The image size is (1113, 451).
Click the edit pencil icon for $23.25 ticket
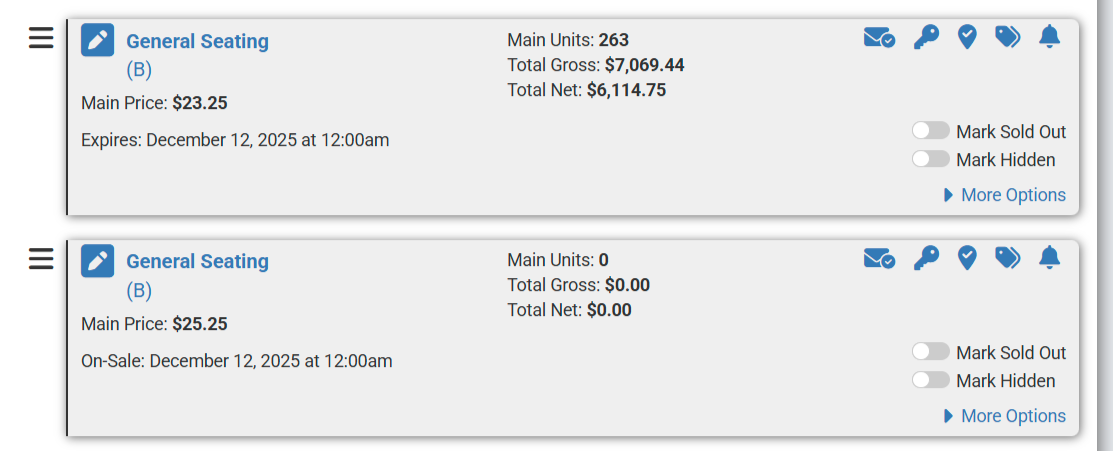97,40
